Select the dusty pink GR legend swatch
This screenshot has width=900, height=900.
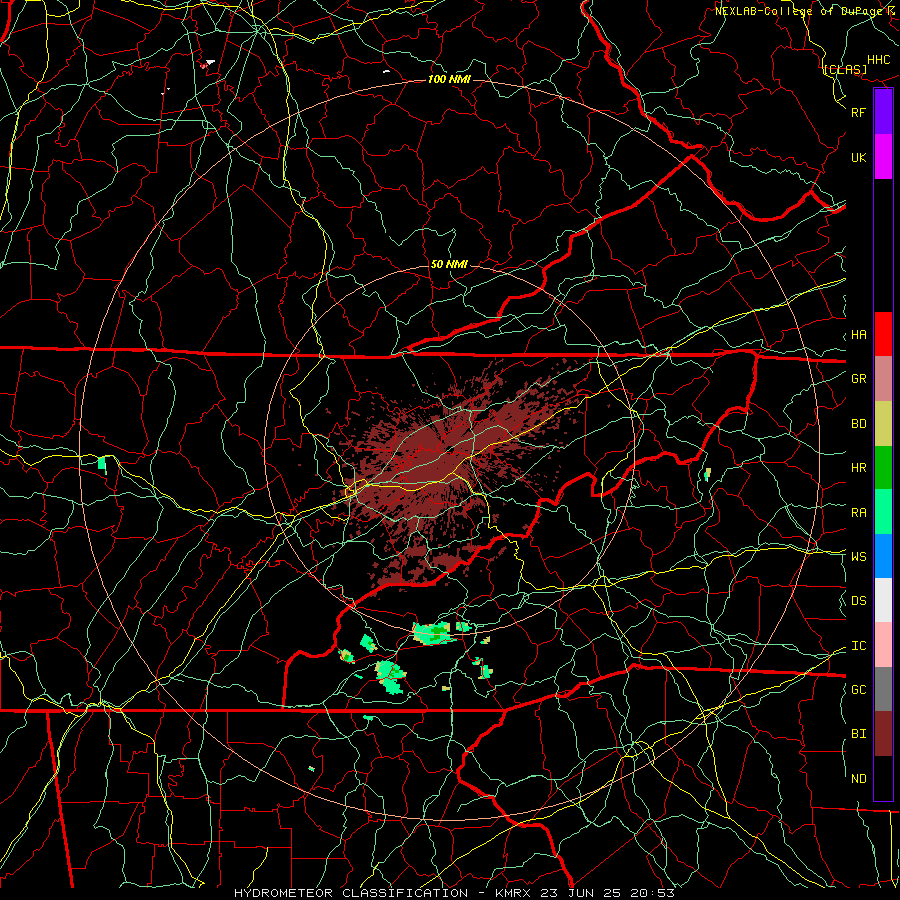(883, 379)
